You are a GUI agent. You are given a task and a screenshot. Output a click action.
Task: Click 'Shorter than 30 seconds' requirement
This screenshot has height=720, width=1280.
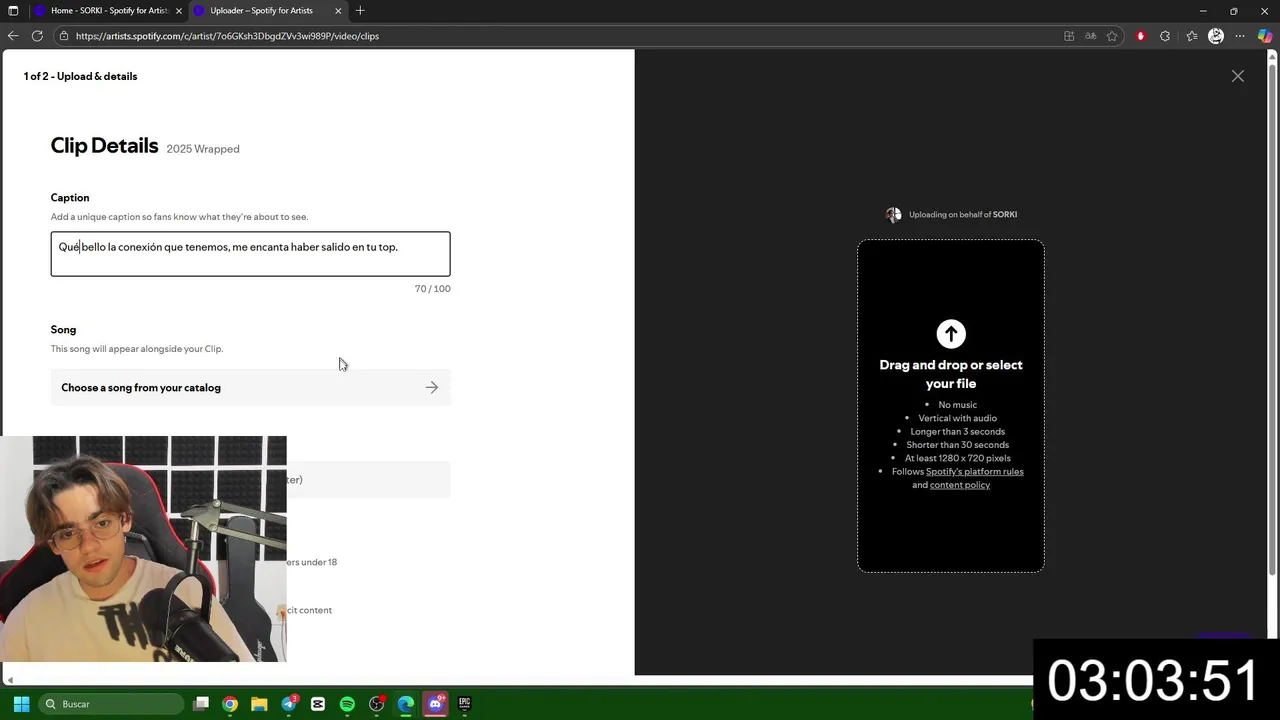957,445
